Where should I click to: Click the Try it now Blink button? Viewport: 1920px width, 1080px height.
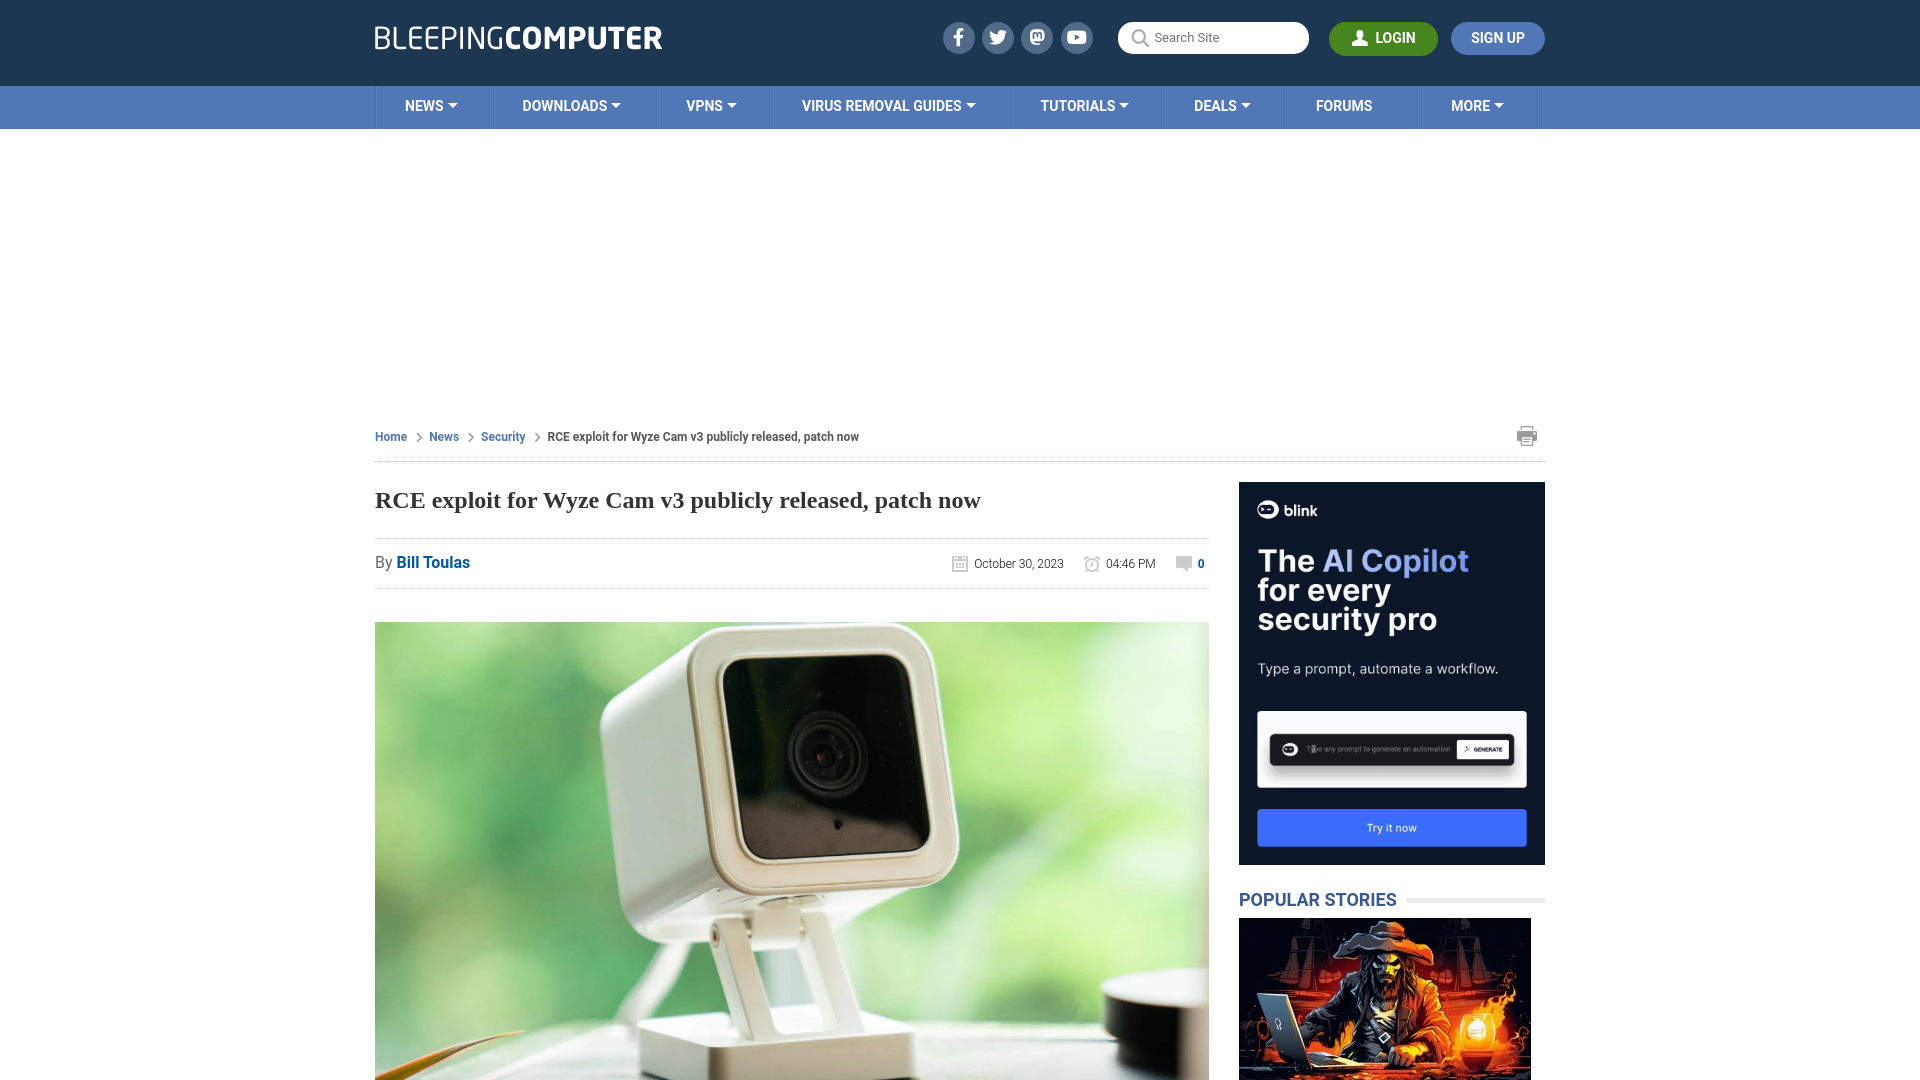(x=1391, y=827)
